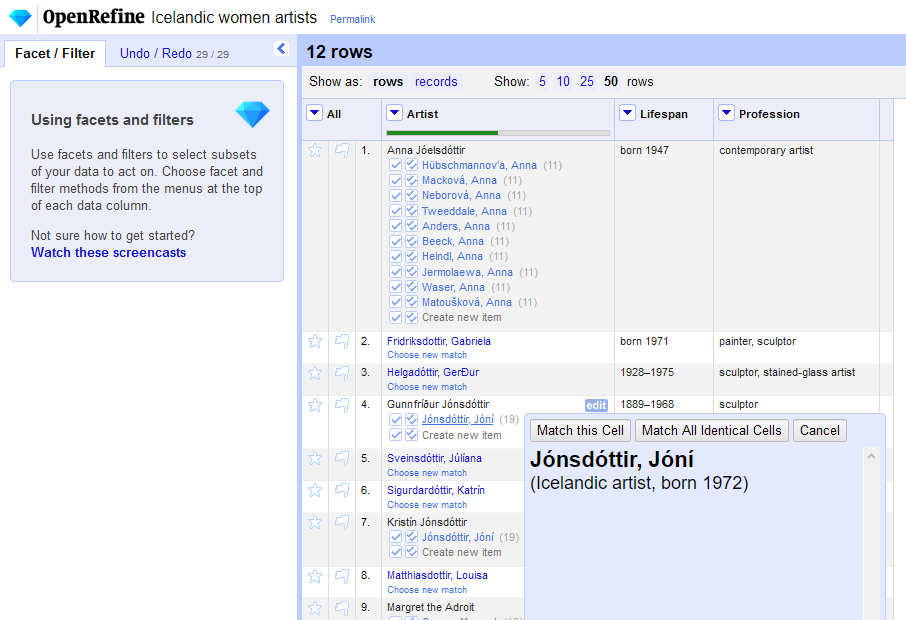The width and height of the screenshot is (906, 620).
Task: Star row 7 Kristín Jónsdóttir
Action: click(315, 522)
